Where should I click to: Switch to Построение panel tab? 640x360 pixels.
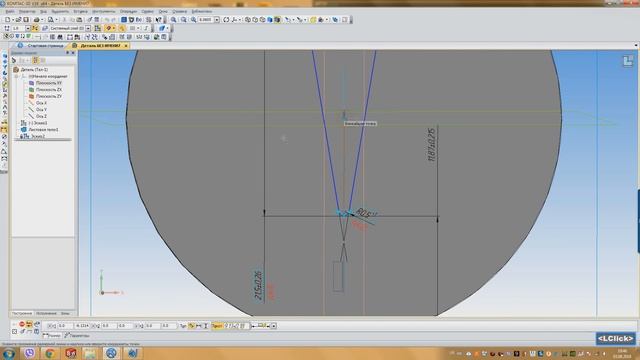(x=22, y=313)
